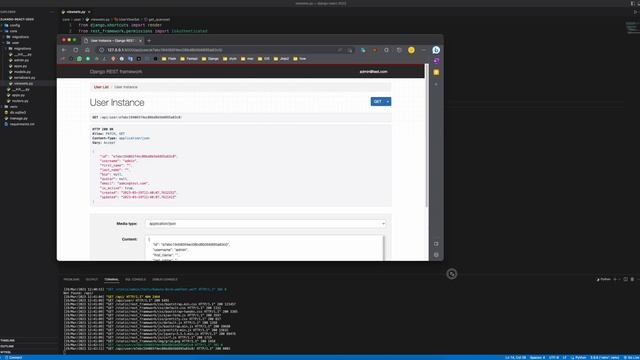Open the Media type dropdown
This screenshot has width=640, height=360.
pos(265,224)
